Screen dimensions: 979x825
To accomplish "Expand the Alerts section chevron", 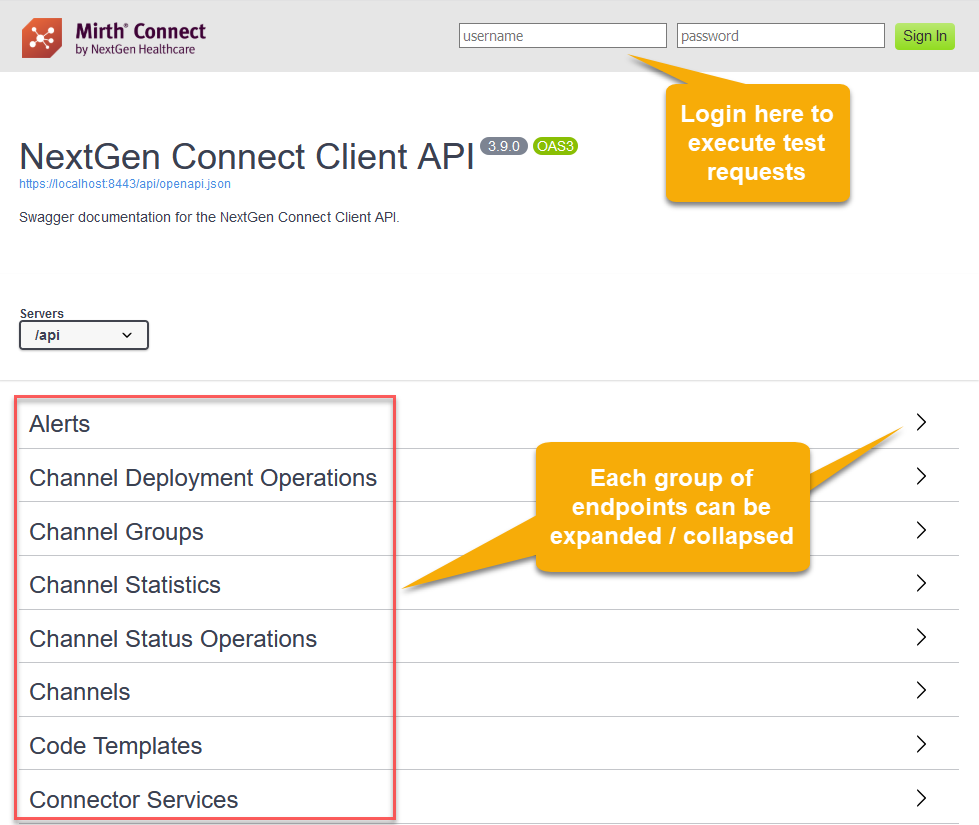I will pos(921,423).
